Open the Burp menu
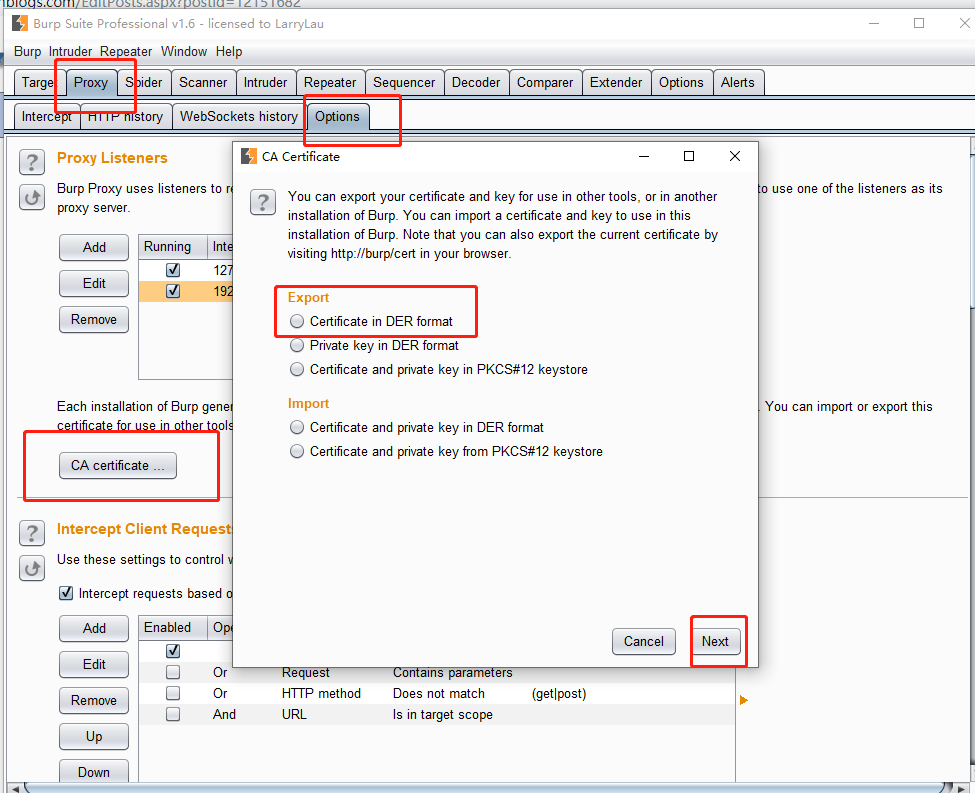The height and width of the screenshot is (793, 975). point(27,52)
